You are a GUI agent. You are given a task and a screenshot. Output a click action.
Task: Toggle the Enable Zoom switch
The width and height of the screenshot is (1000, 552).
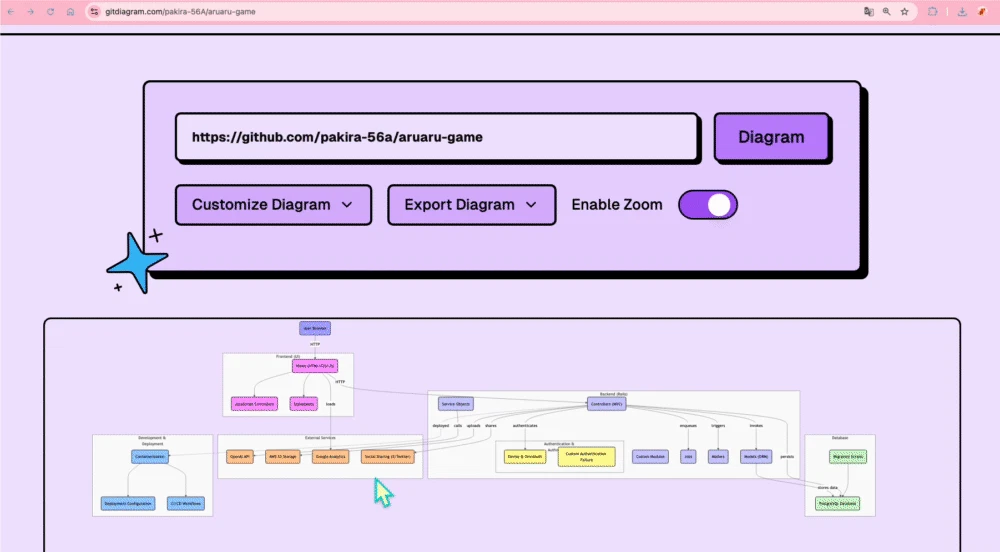coord(708,205)
